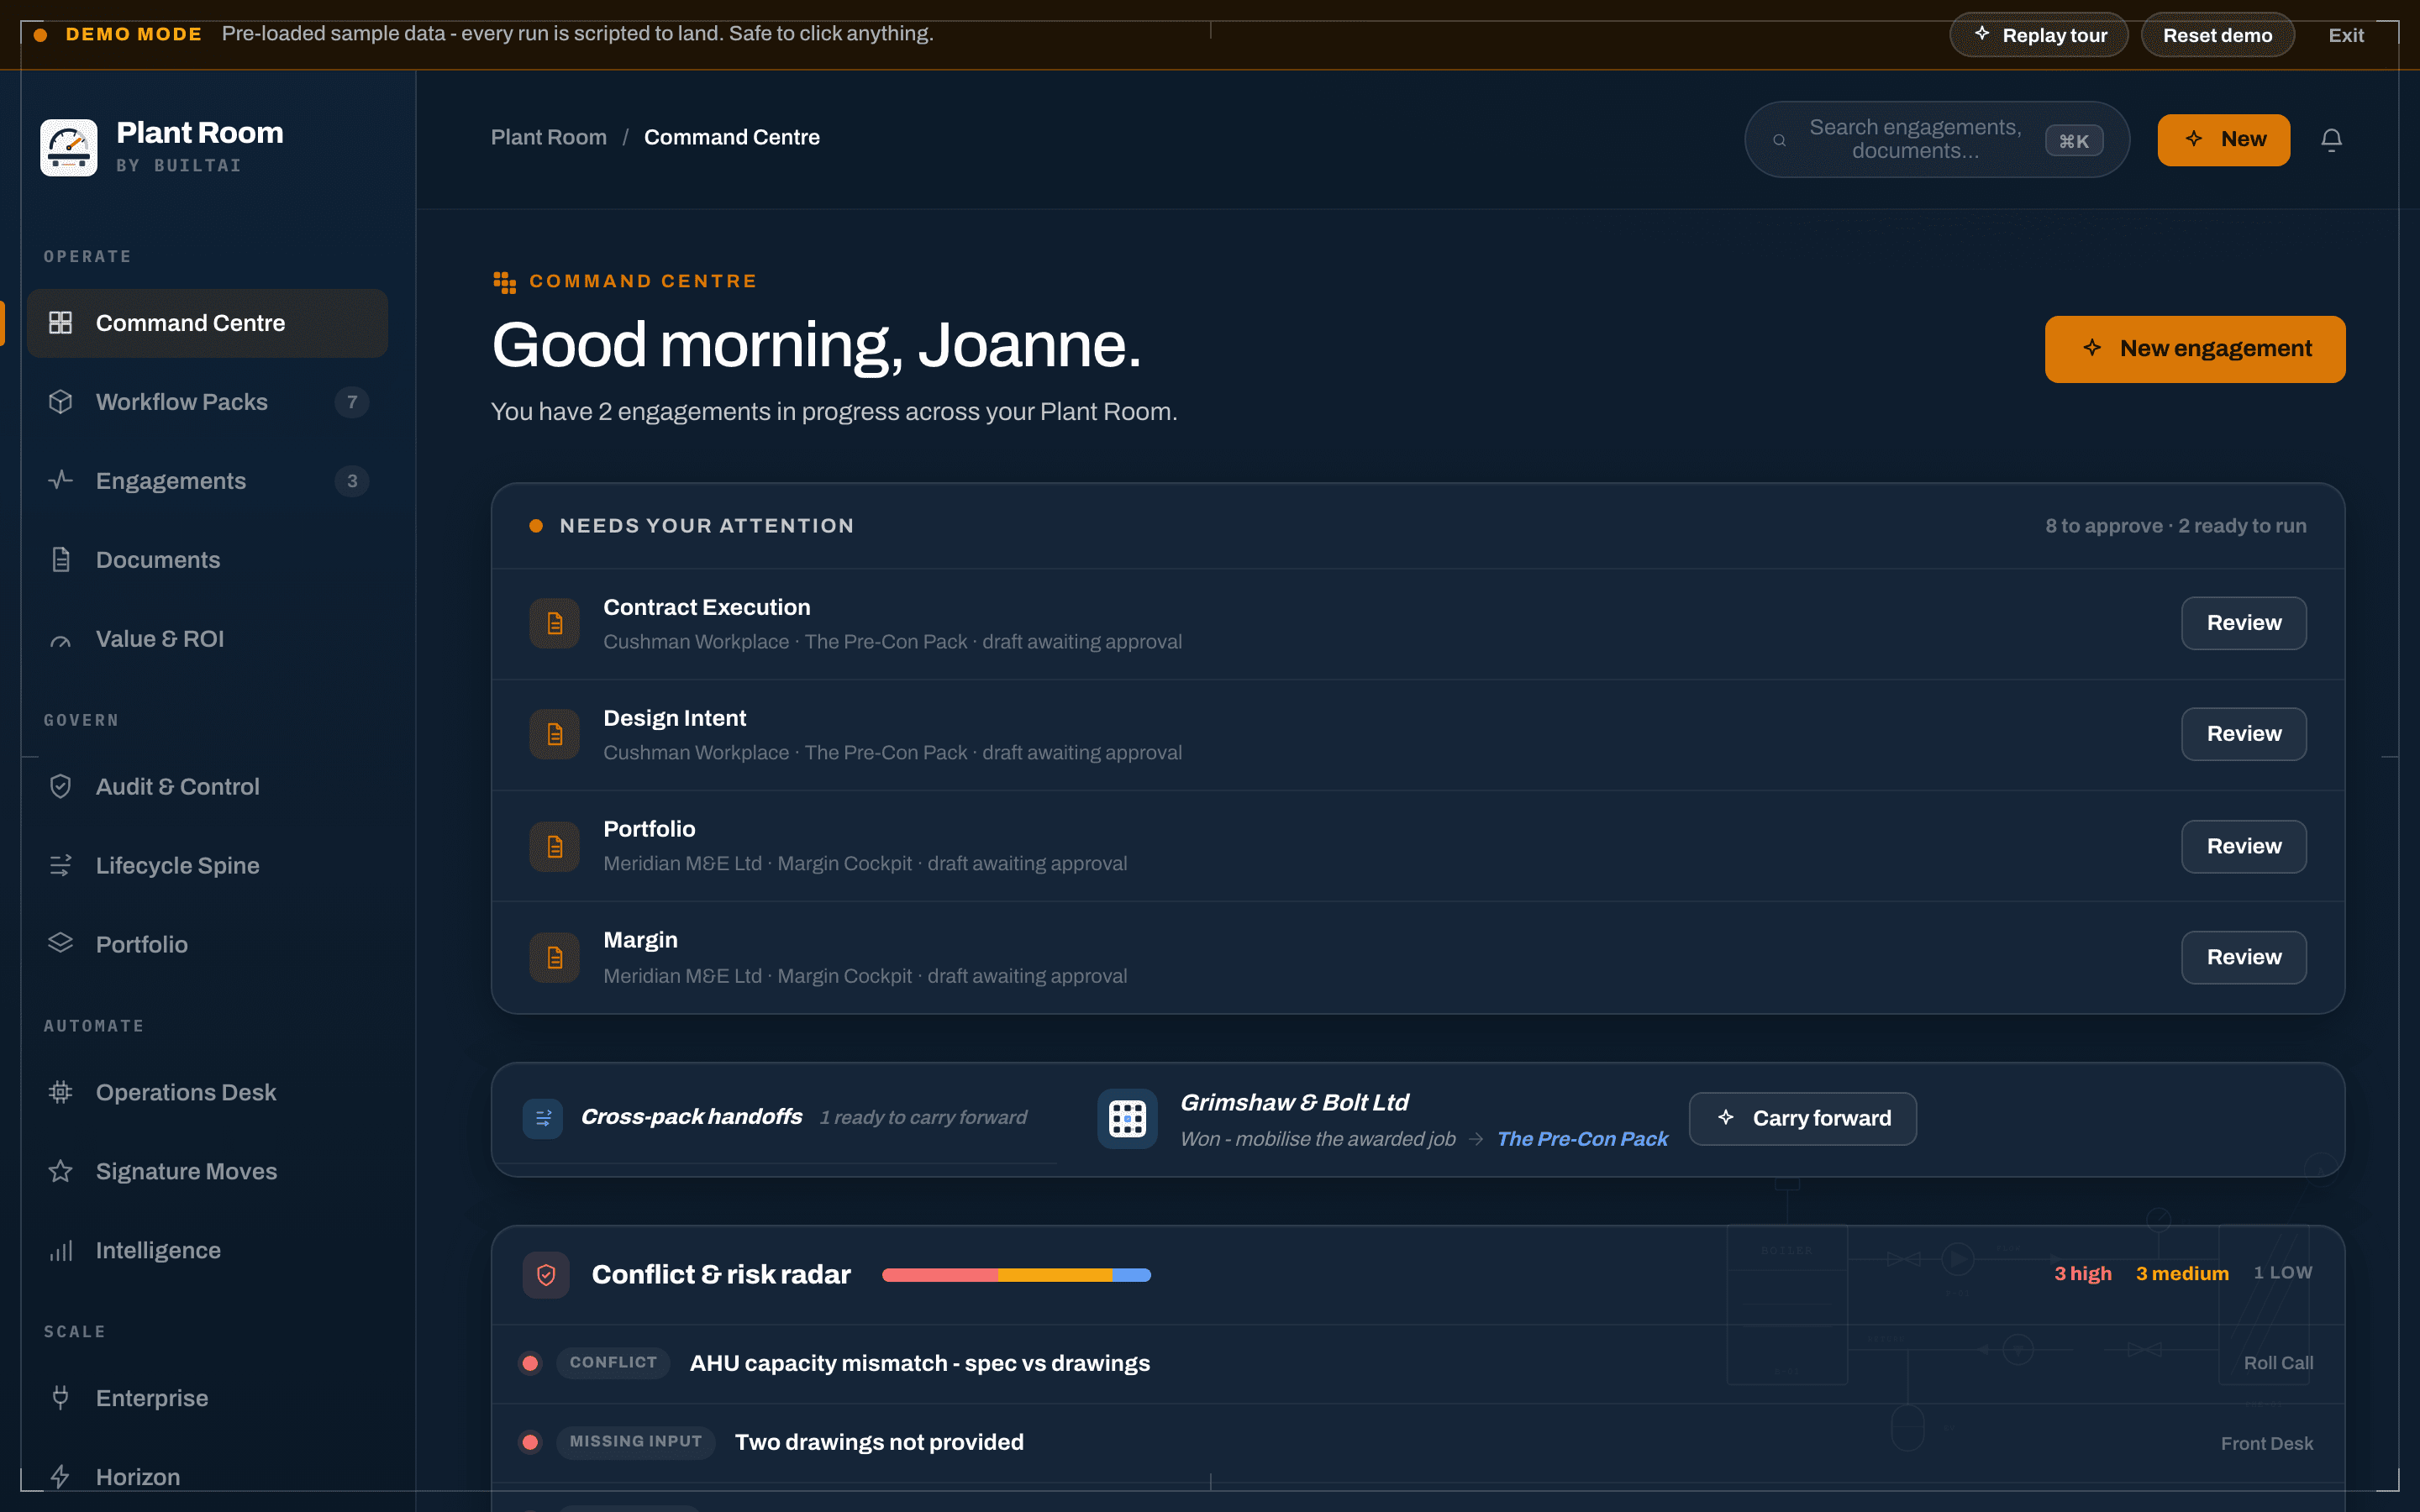
Task: Click Reset demo in the banner
Action: pos(2217,35)
